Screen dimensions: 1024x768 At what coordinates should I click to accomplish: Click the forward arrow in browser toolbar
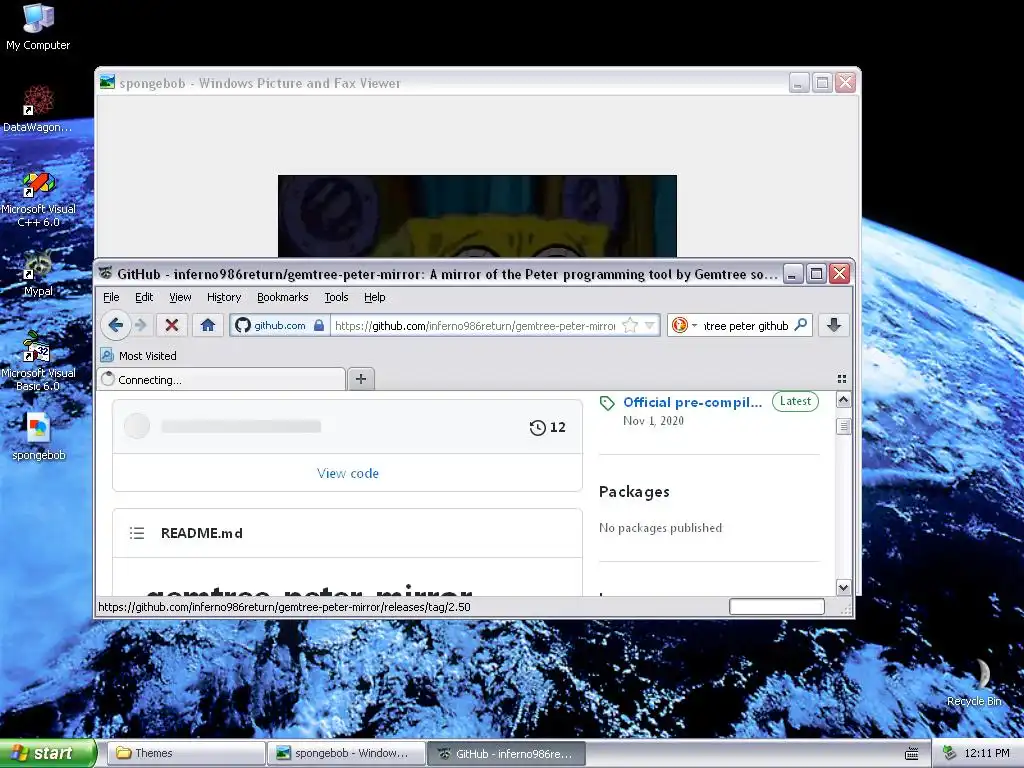tap(141, 325)
